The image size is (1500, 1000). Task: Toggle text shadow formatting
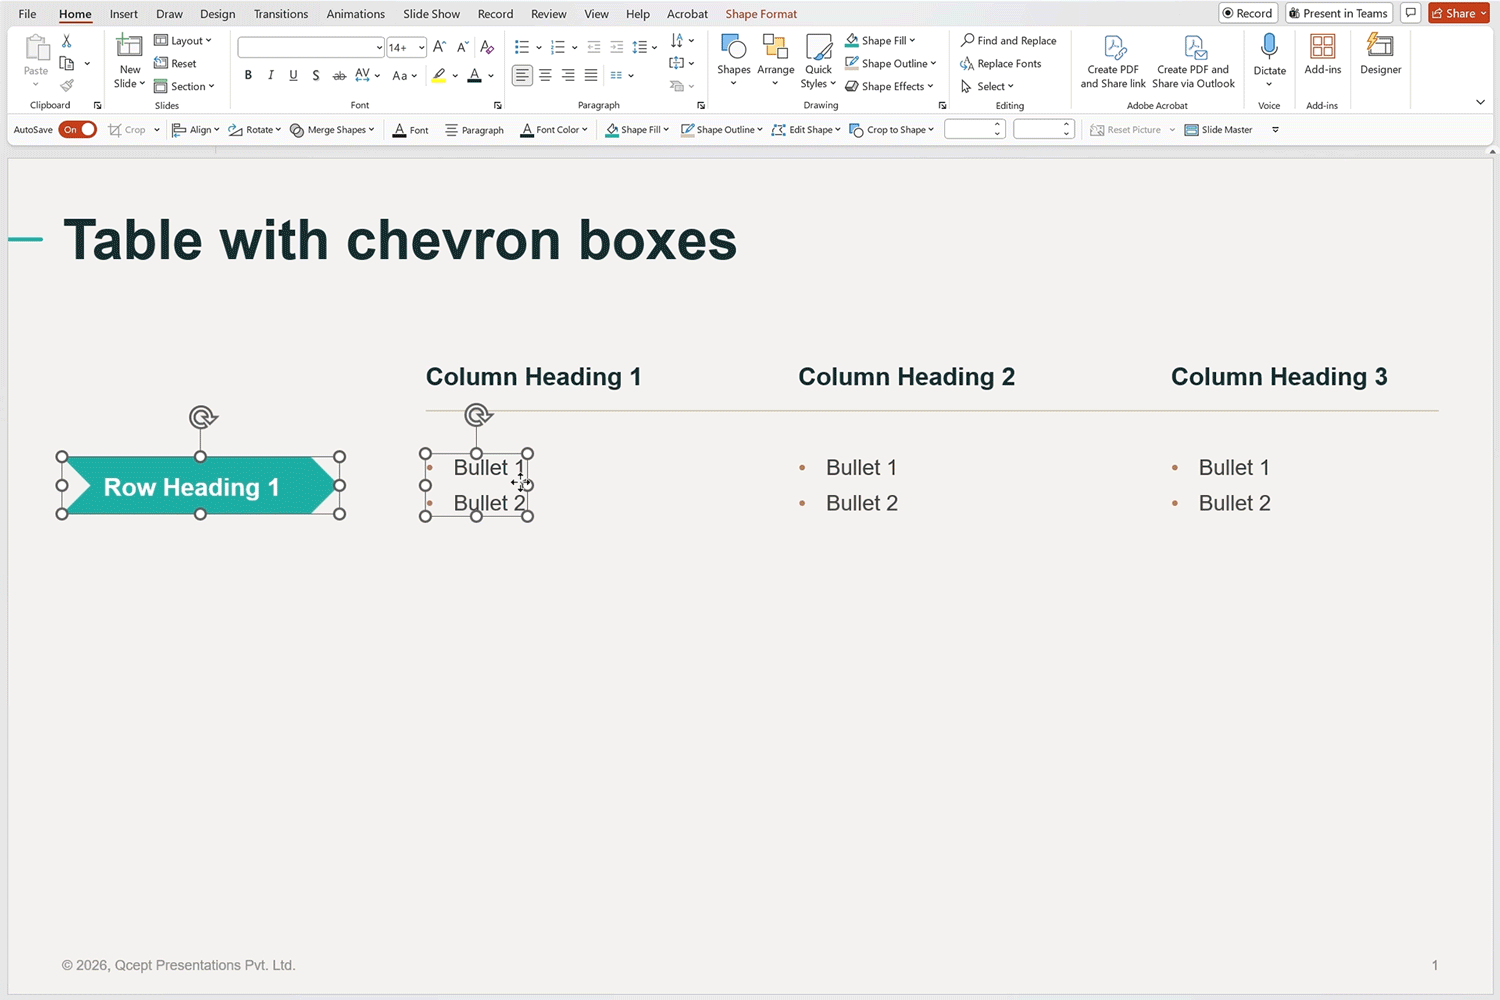(x=316, y=75)
